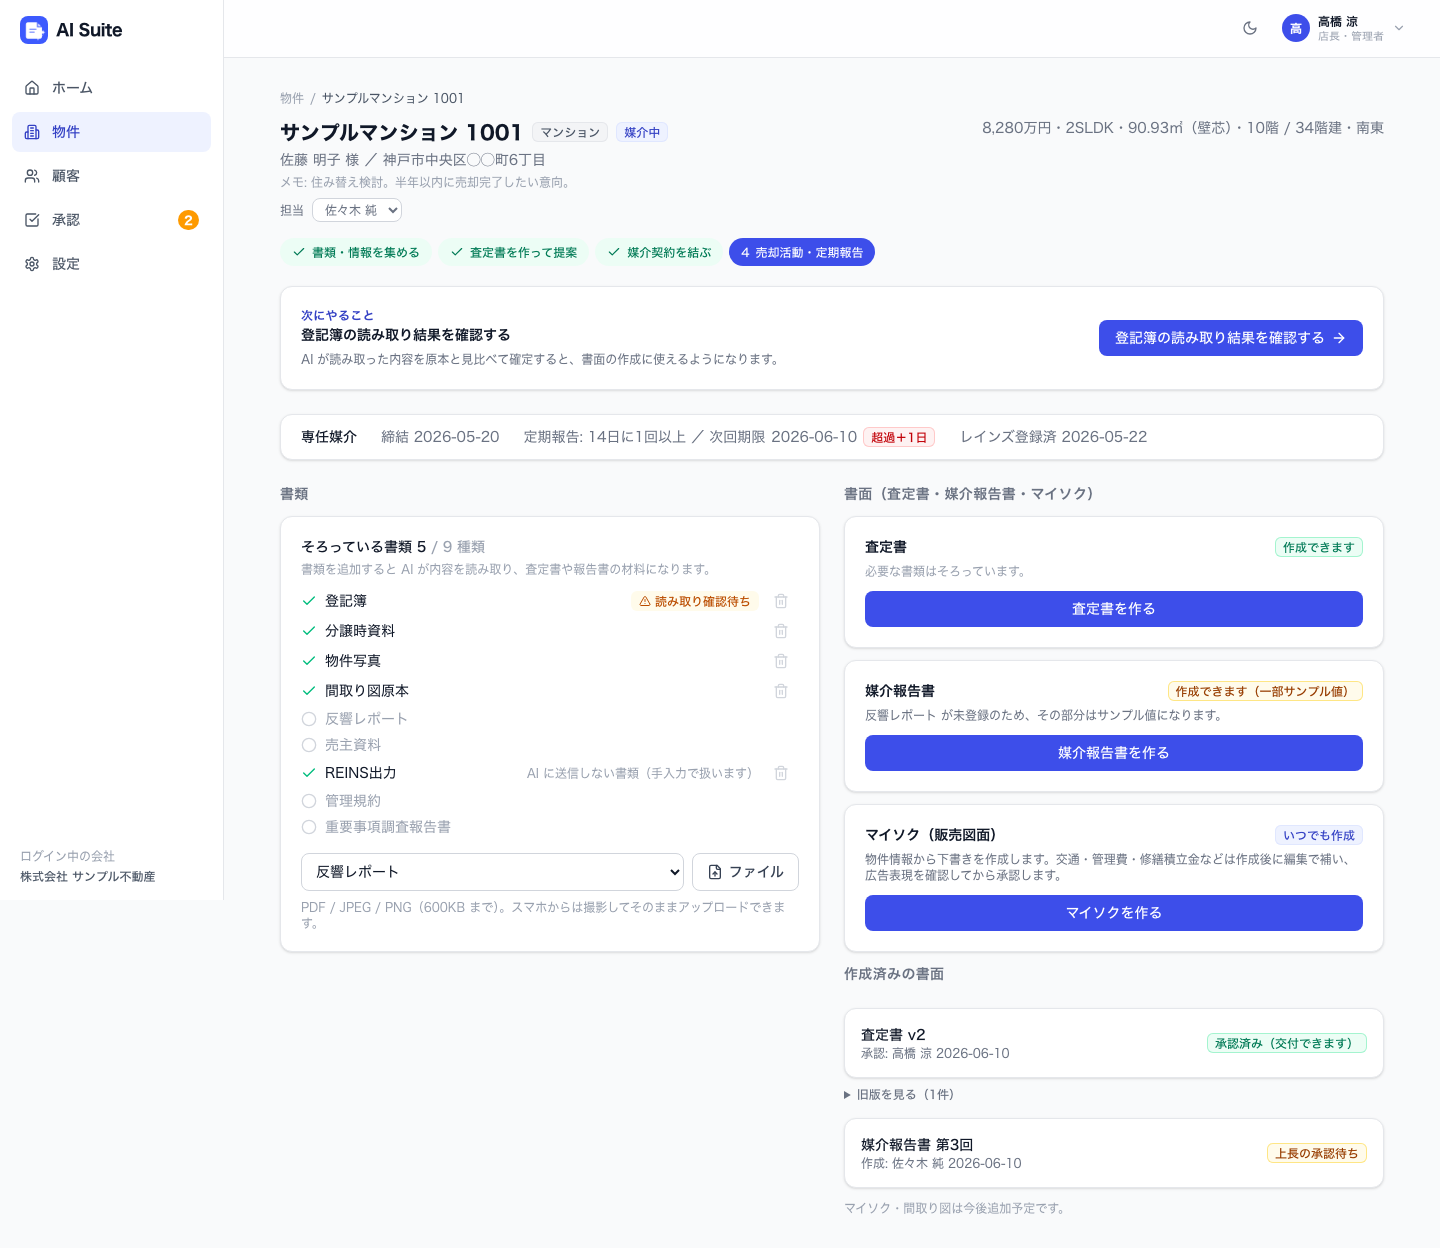
Task: Open the ホーム sidebar item
Action: pos(111,88)
